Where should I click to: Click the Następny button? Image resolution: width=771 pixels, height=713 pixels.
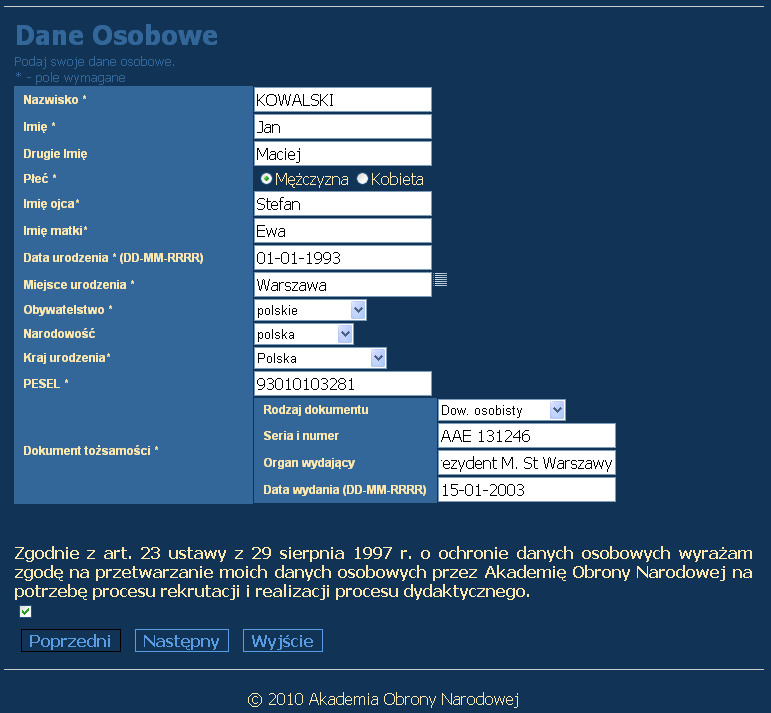[x=181, y=641]
